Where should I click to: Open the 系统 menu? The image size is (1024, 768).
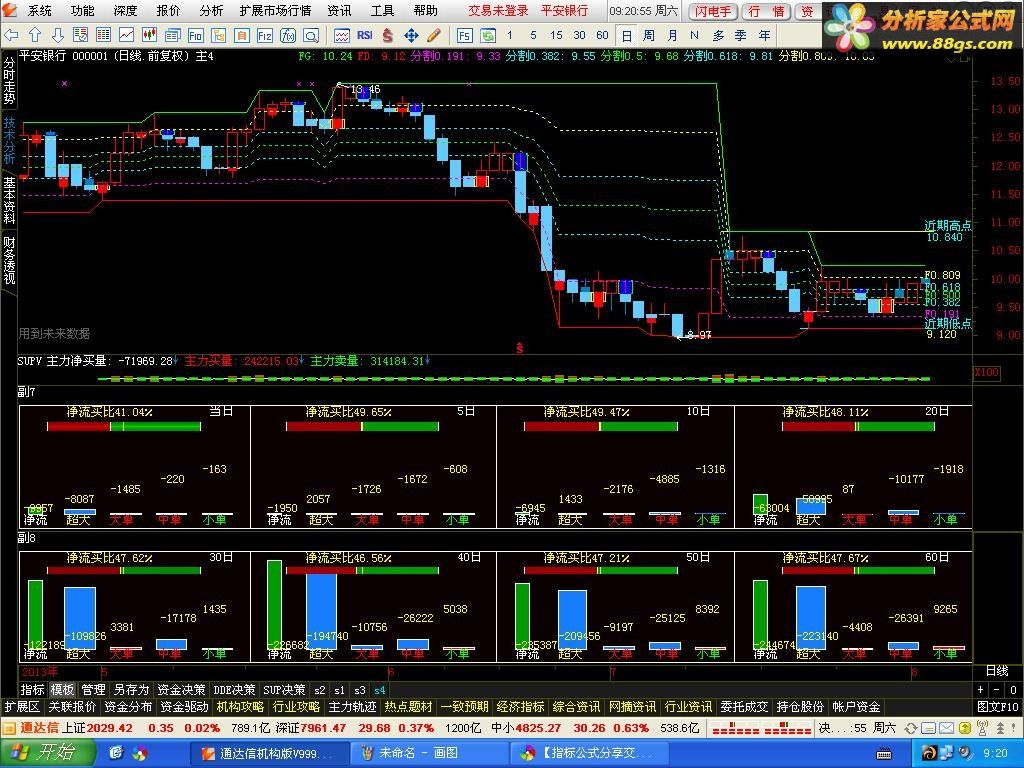(39, 10)
